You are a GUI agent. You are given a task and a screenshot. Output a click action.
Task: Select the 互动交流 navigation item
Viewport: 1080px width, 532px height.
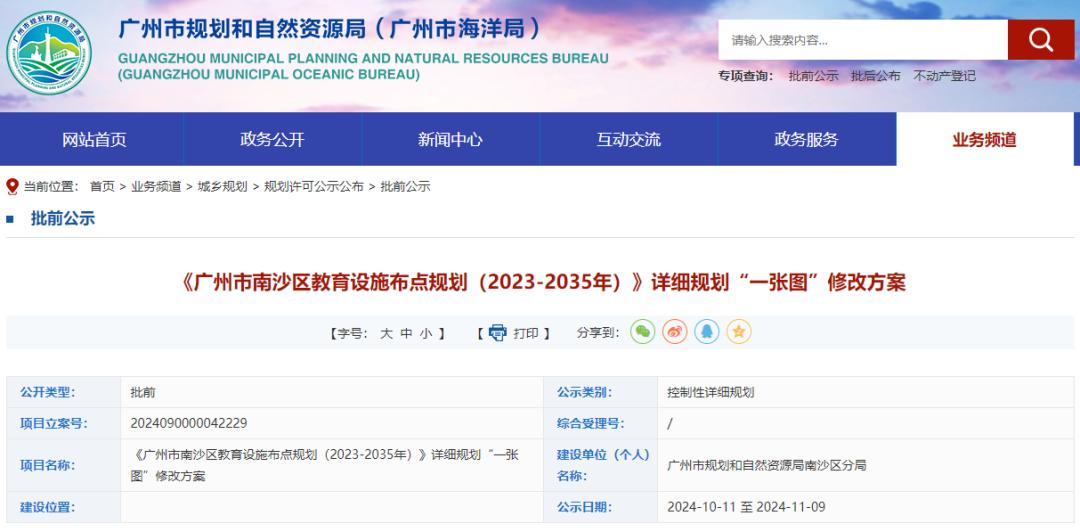pyautogui.click(x=628, y=140)
